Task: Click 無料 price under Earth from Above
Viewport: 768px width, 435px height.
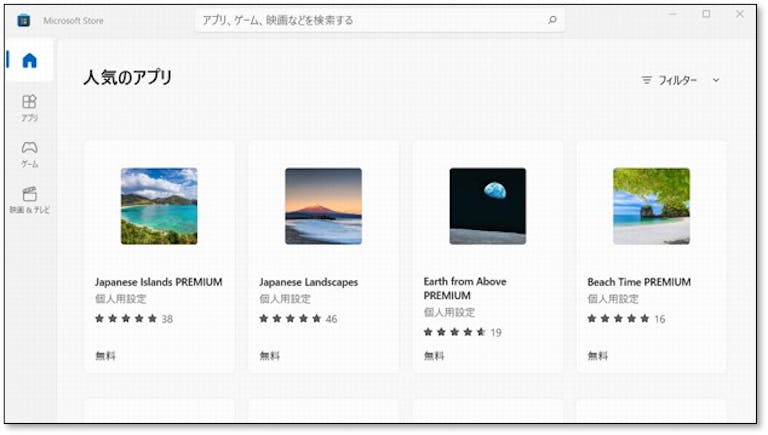Action: pos(434,356)
